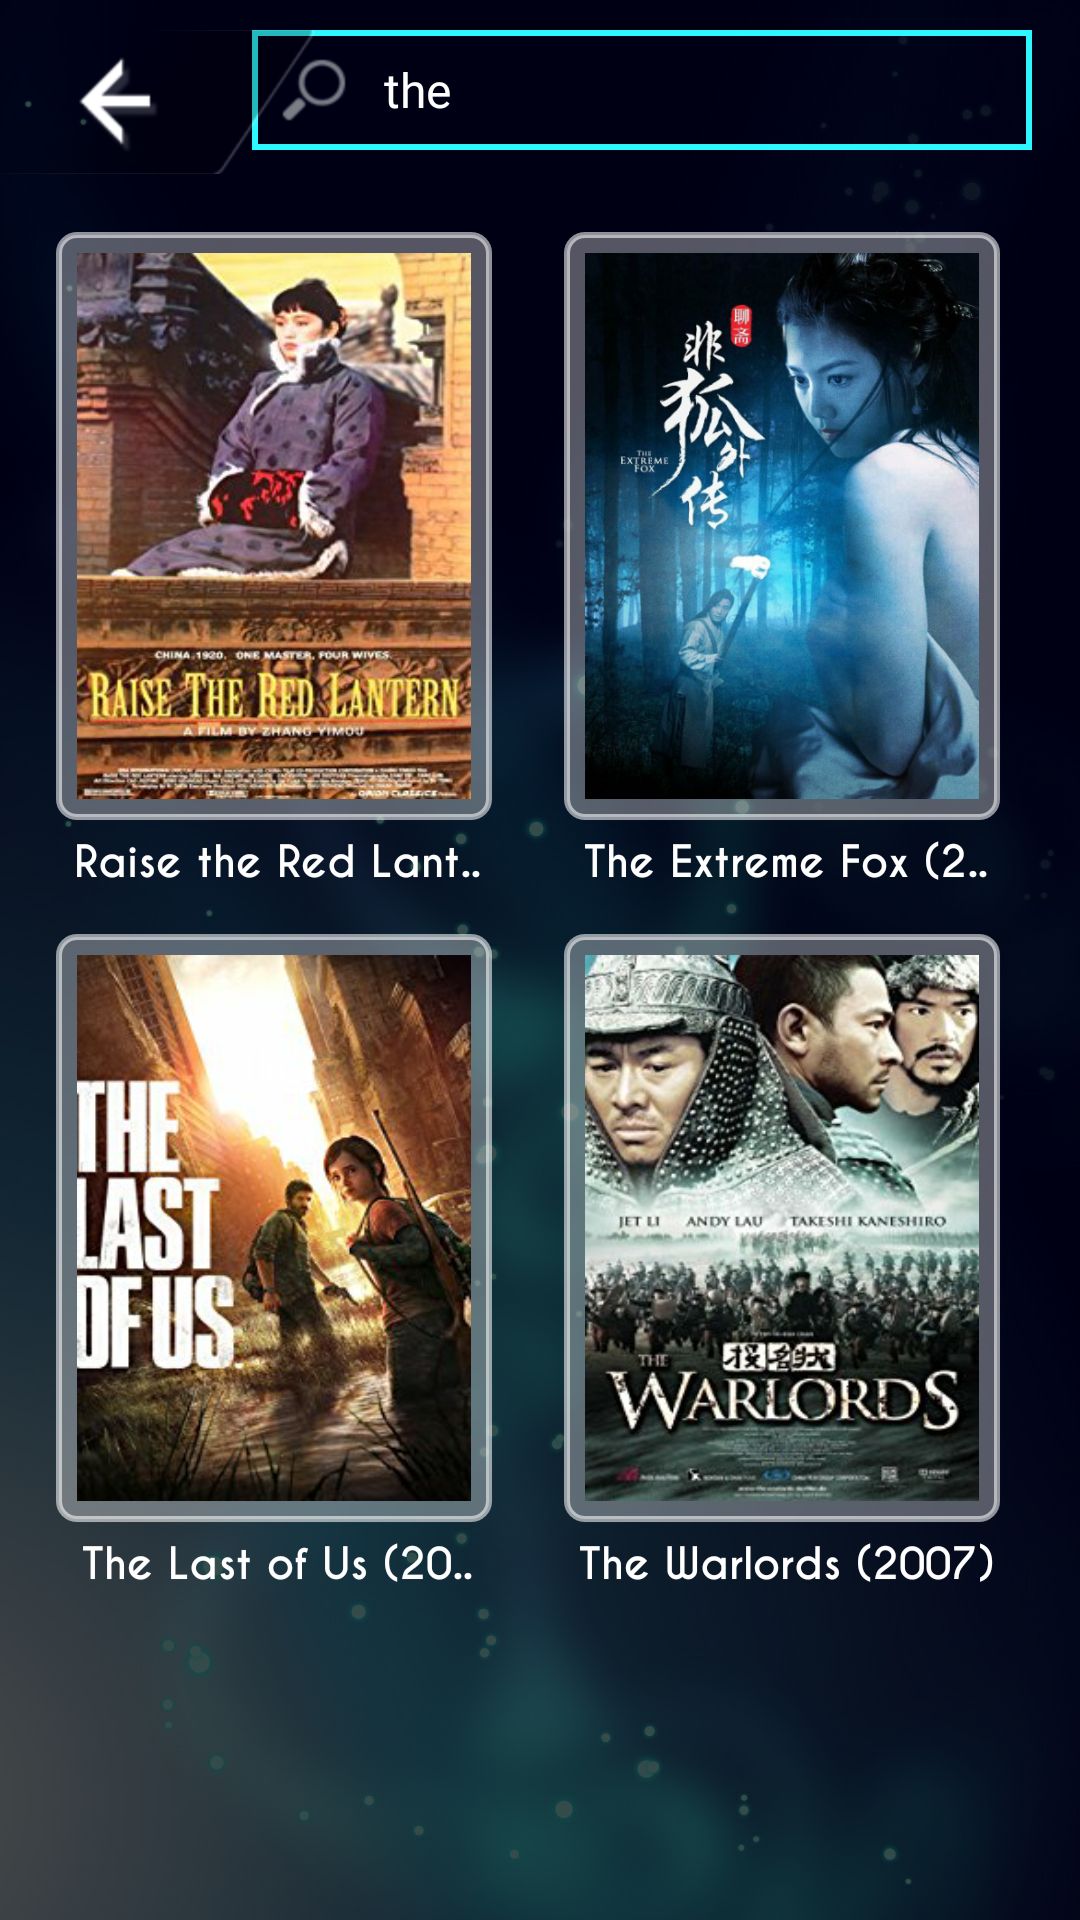This screenshot has height=1920, width=1080.
Task: Open The Warlords poster
Action: click(782, 1228)
